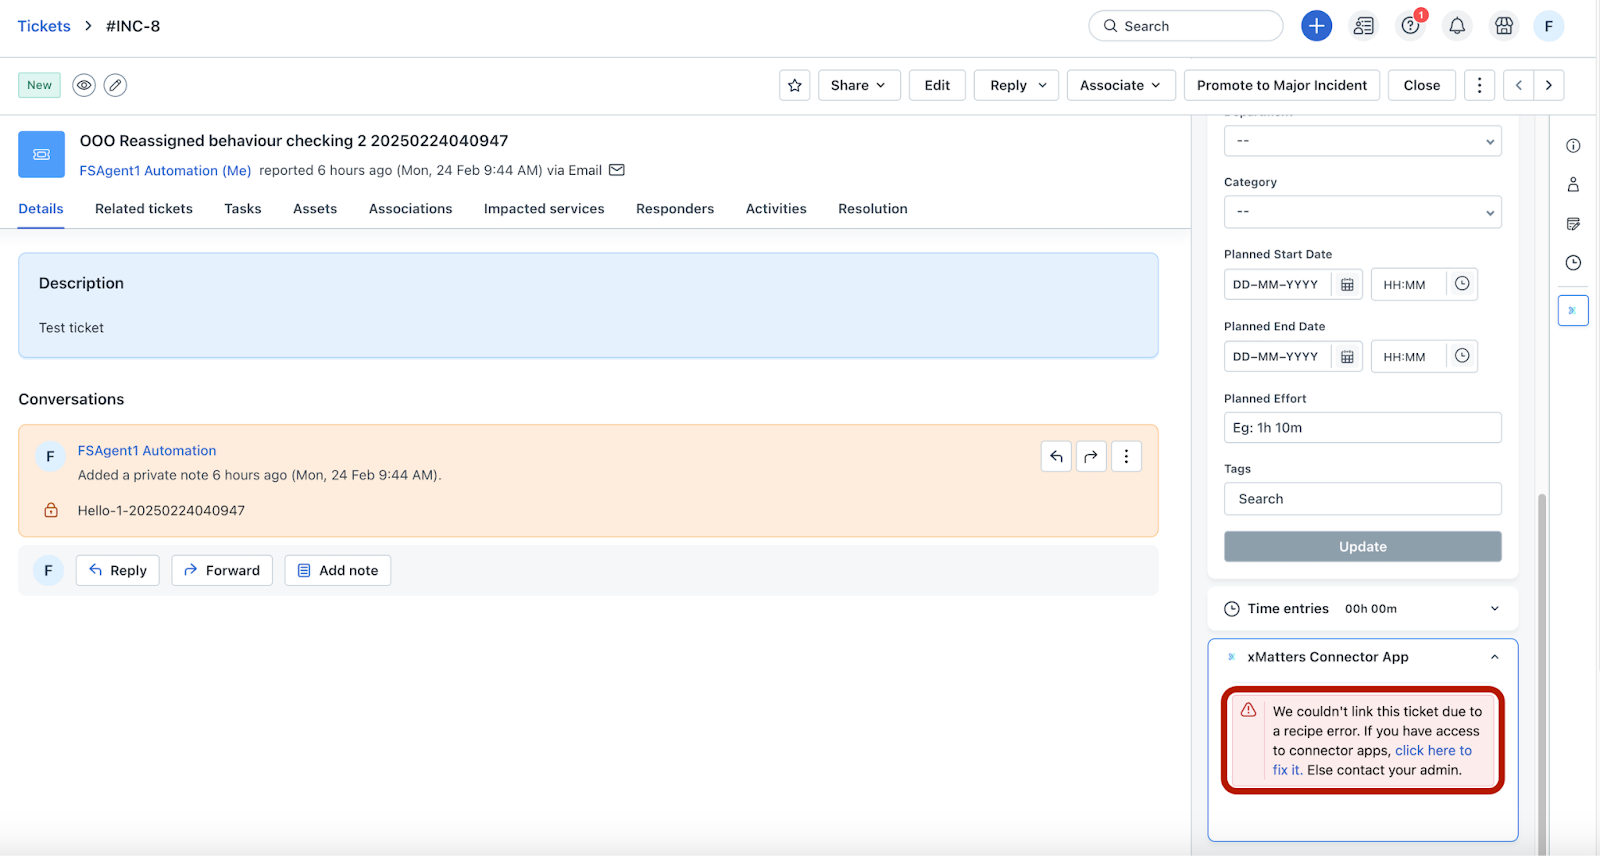
Task: Open FSAgent1 Automation (Me) requester link
Action: pyautogui.click(x=165, y=170)
